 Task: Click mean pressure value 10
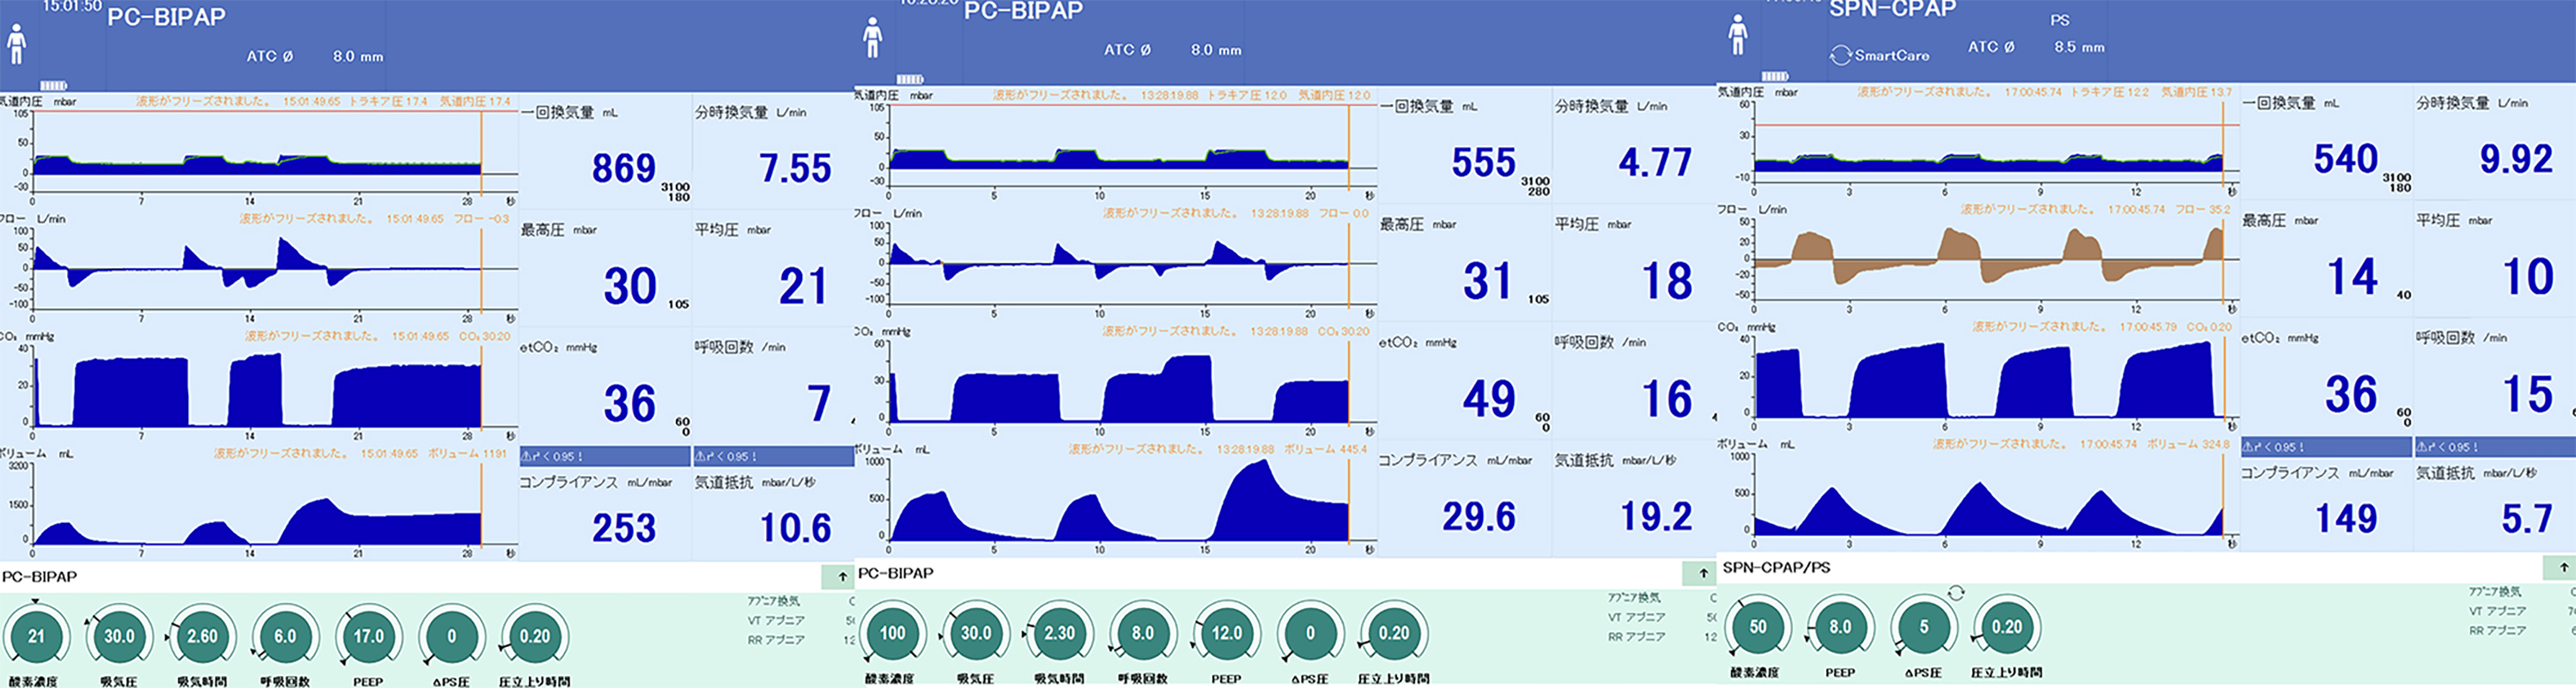pos(2528,277)
